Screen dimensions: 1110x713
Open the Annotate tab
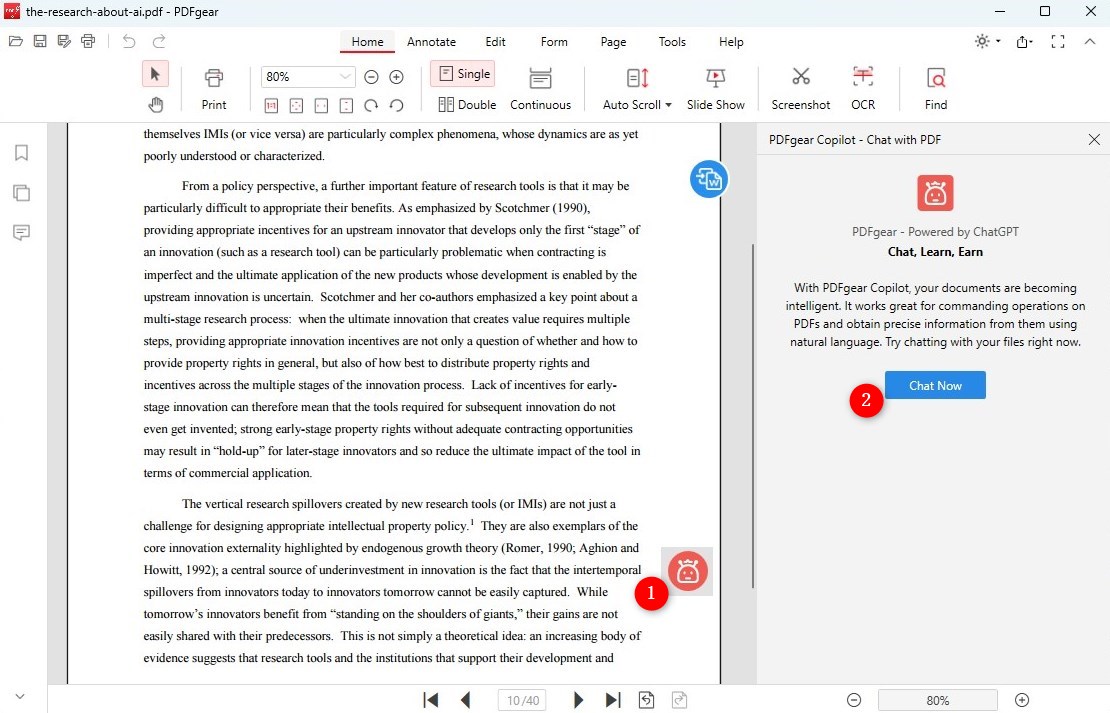[431, 42]
